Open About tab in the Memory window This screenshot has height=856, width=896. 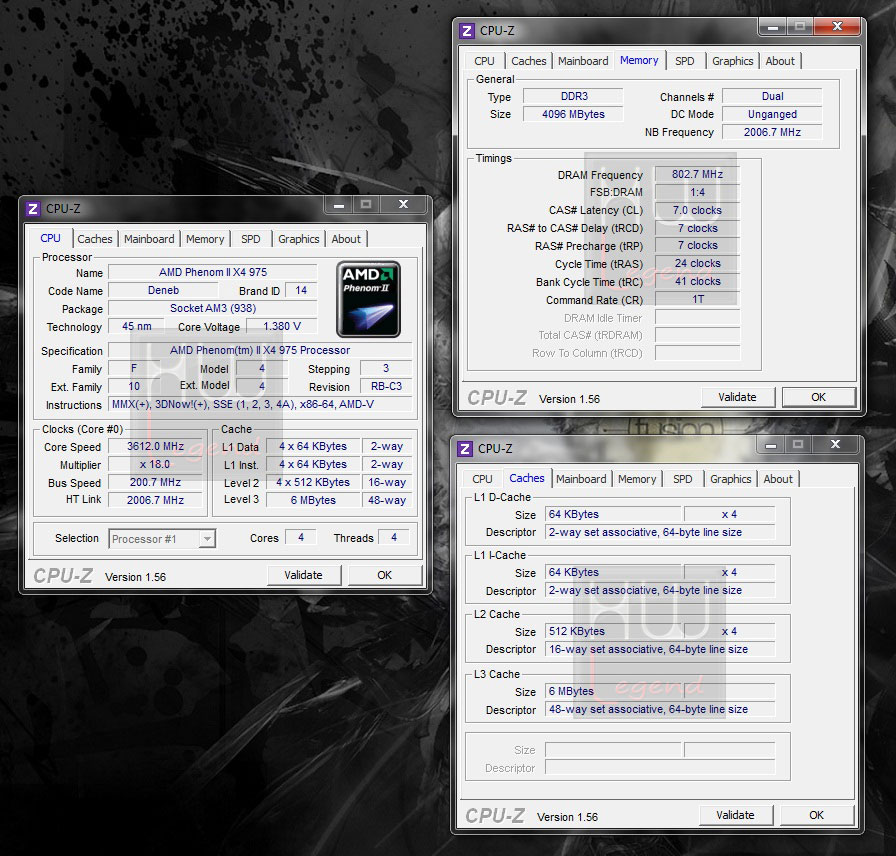pos(781,61)
